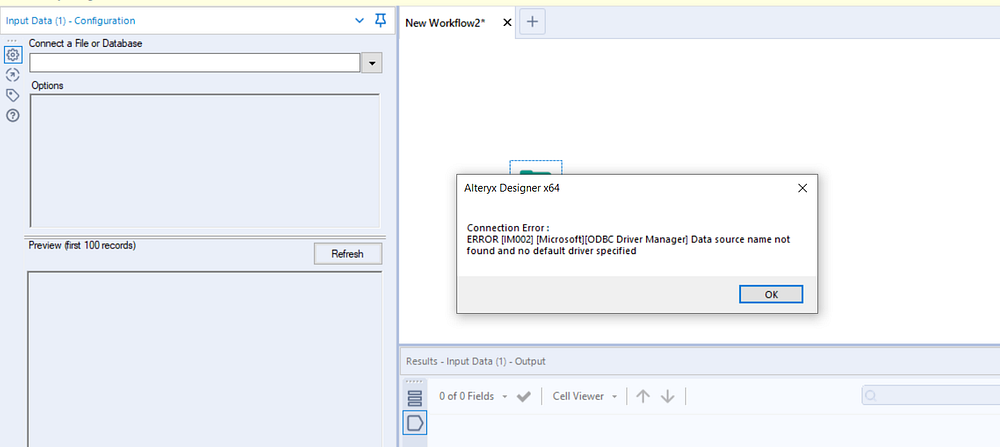Show the messages list view in Results
This screenshot has width=1000, height=447.
[x=415, y=399]
